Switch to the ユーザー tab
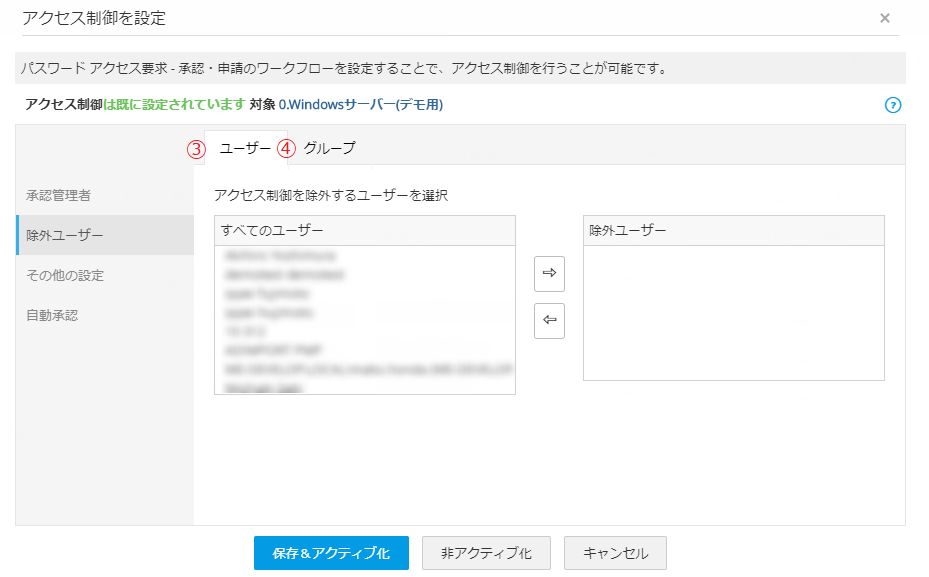 tap(245, 148)
